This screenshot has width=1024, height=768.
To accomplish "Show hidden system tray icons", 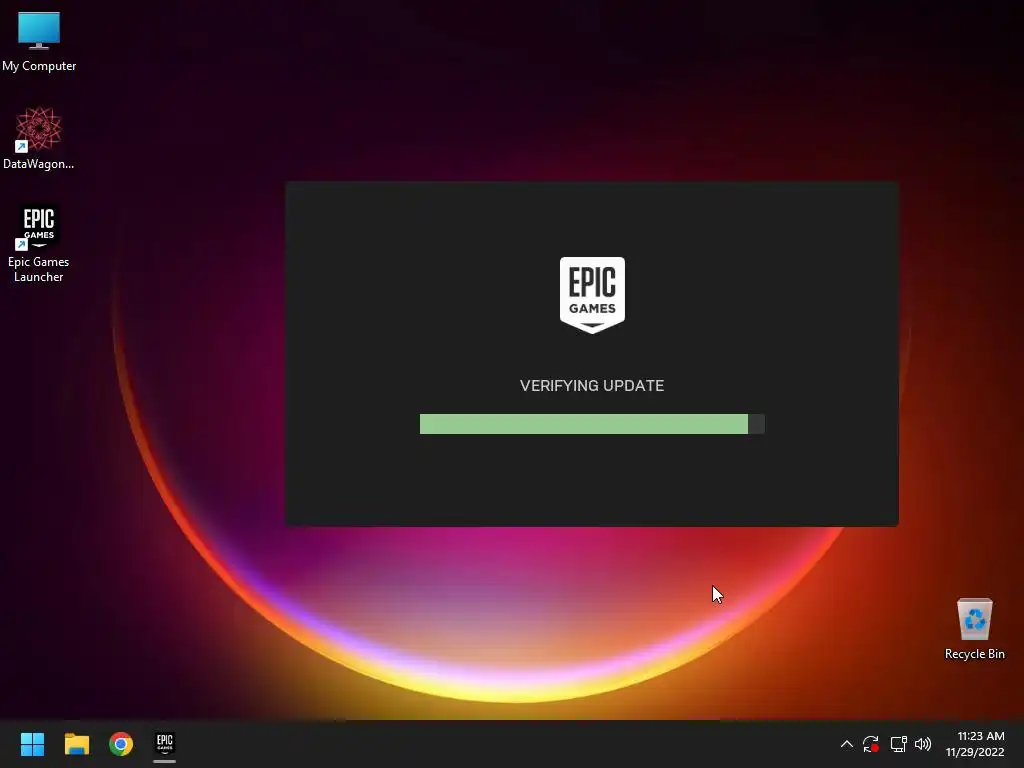I will [846, 744].
